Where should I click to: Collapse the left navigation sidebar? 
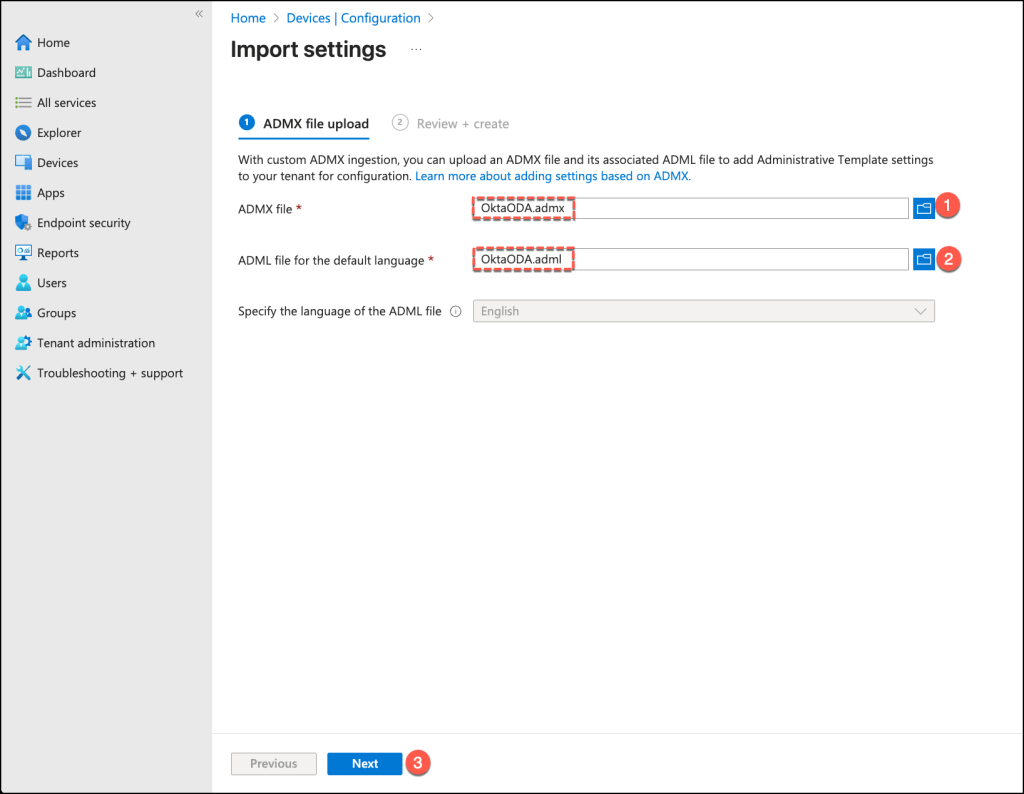pos(199,14)
